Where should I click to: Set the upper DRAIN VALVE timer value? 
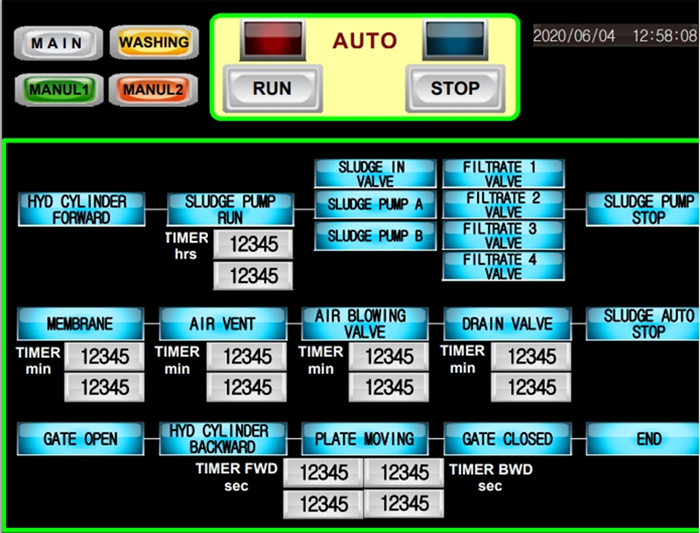coord(531,356)
